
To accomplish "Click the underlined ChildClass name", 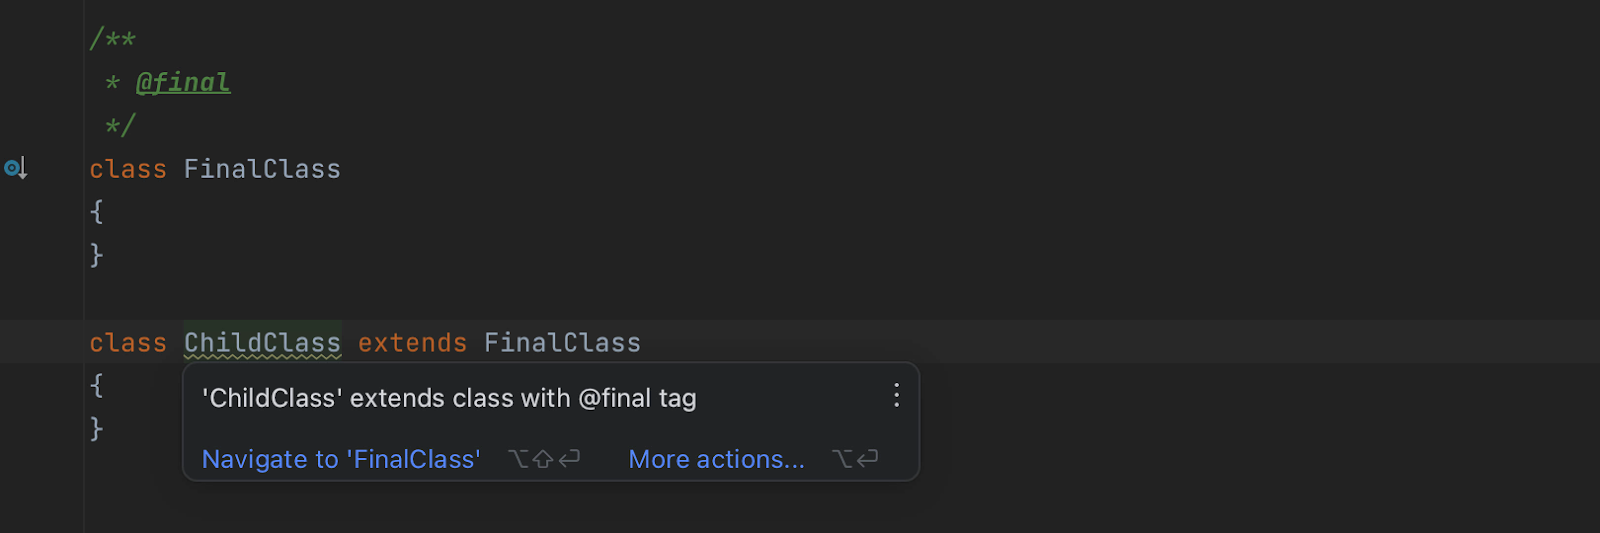I will coord(262,343).
